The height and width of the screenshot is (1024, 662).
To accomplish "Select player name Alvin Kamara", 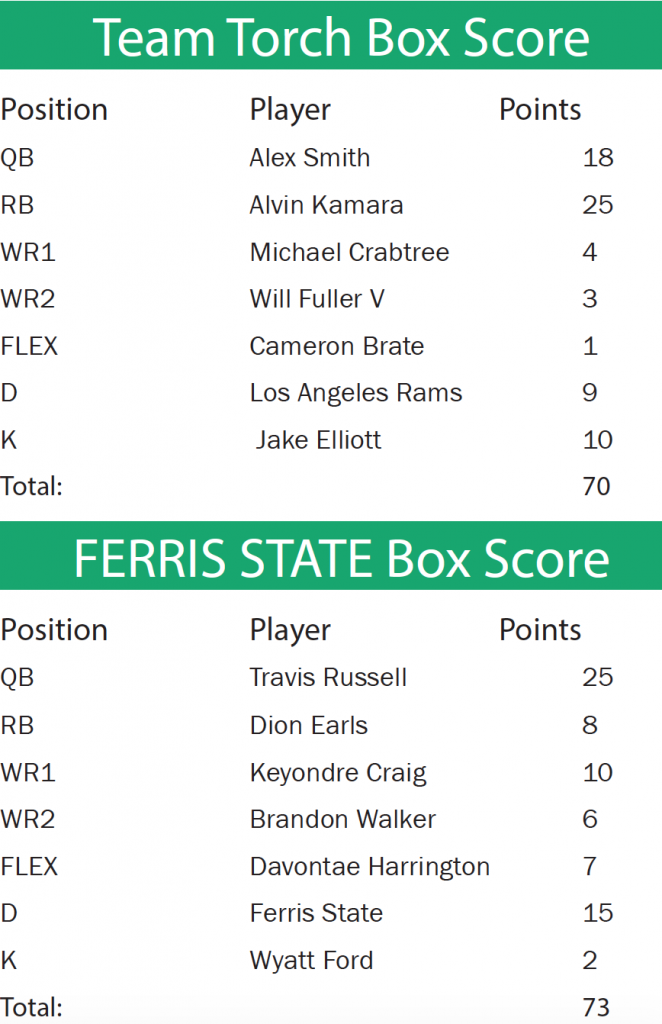I will pos(326,205).
